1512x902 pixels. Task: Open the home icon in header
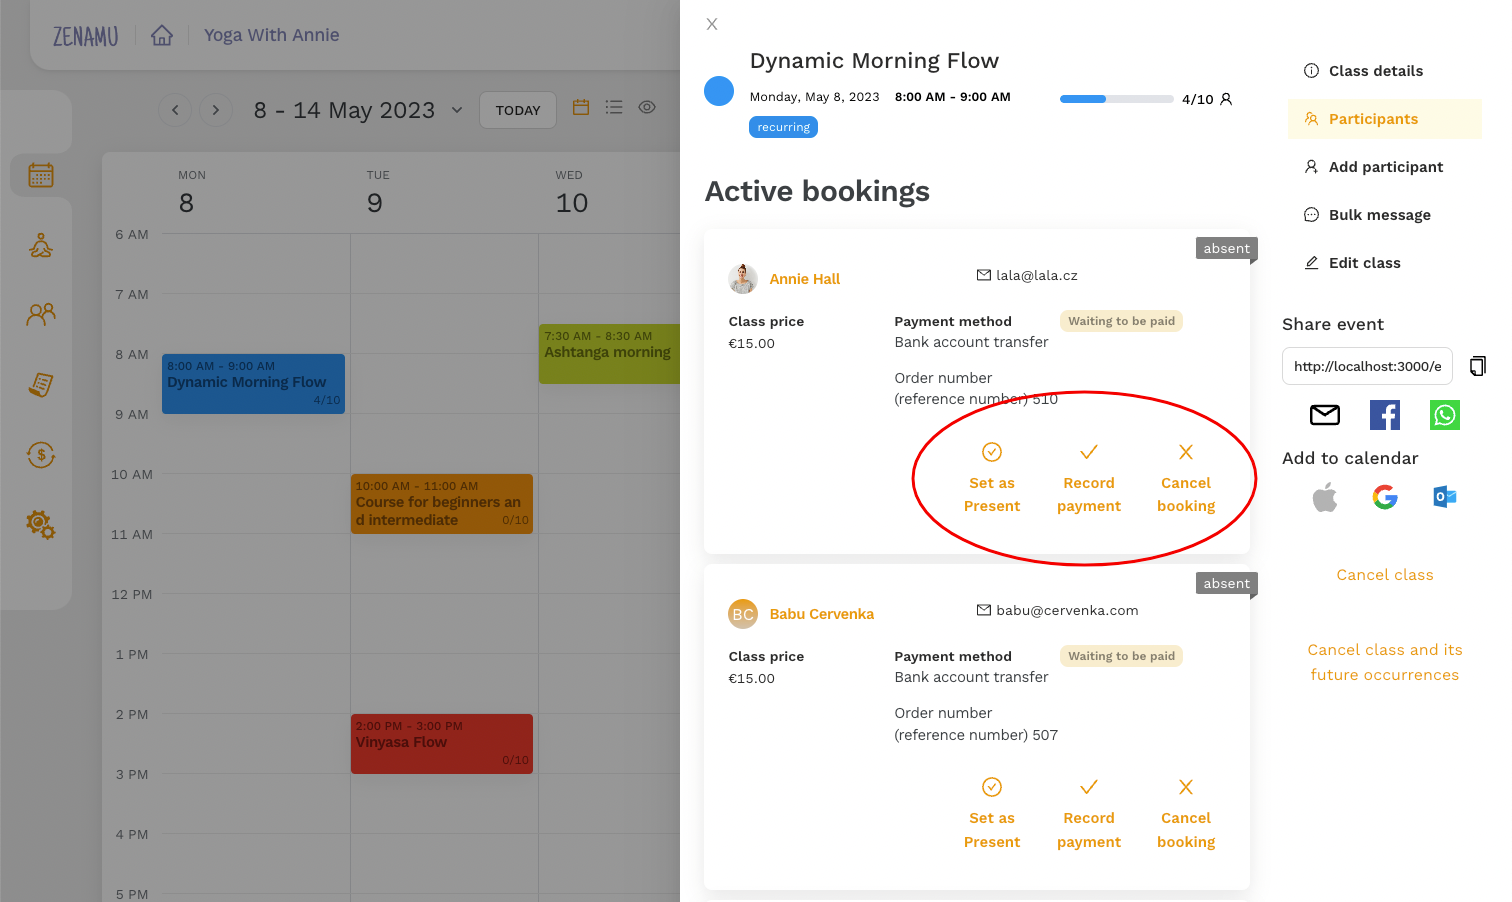[162, 35]
